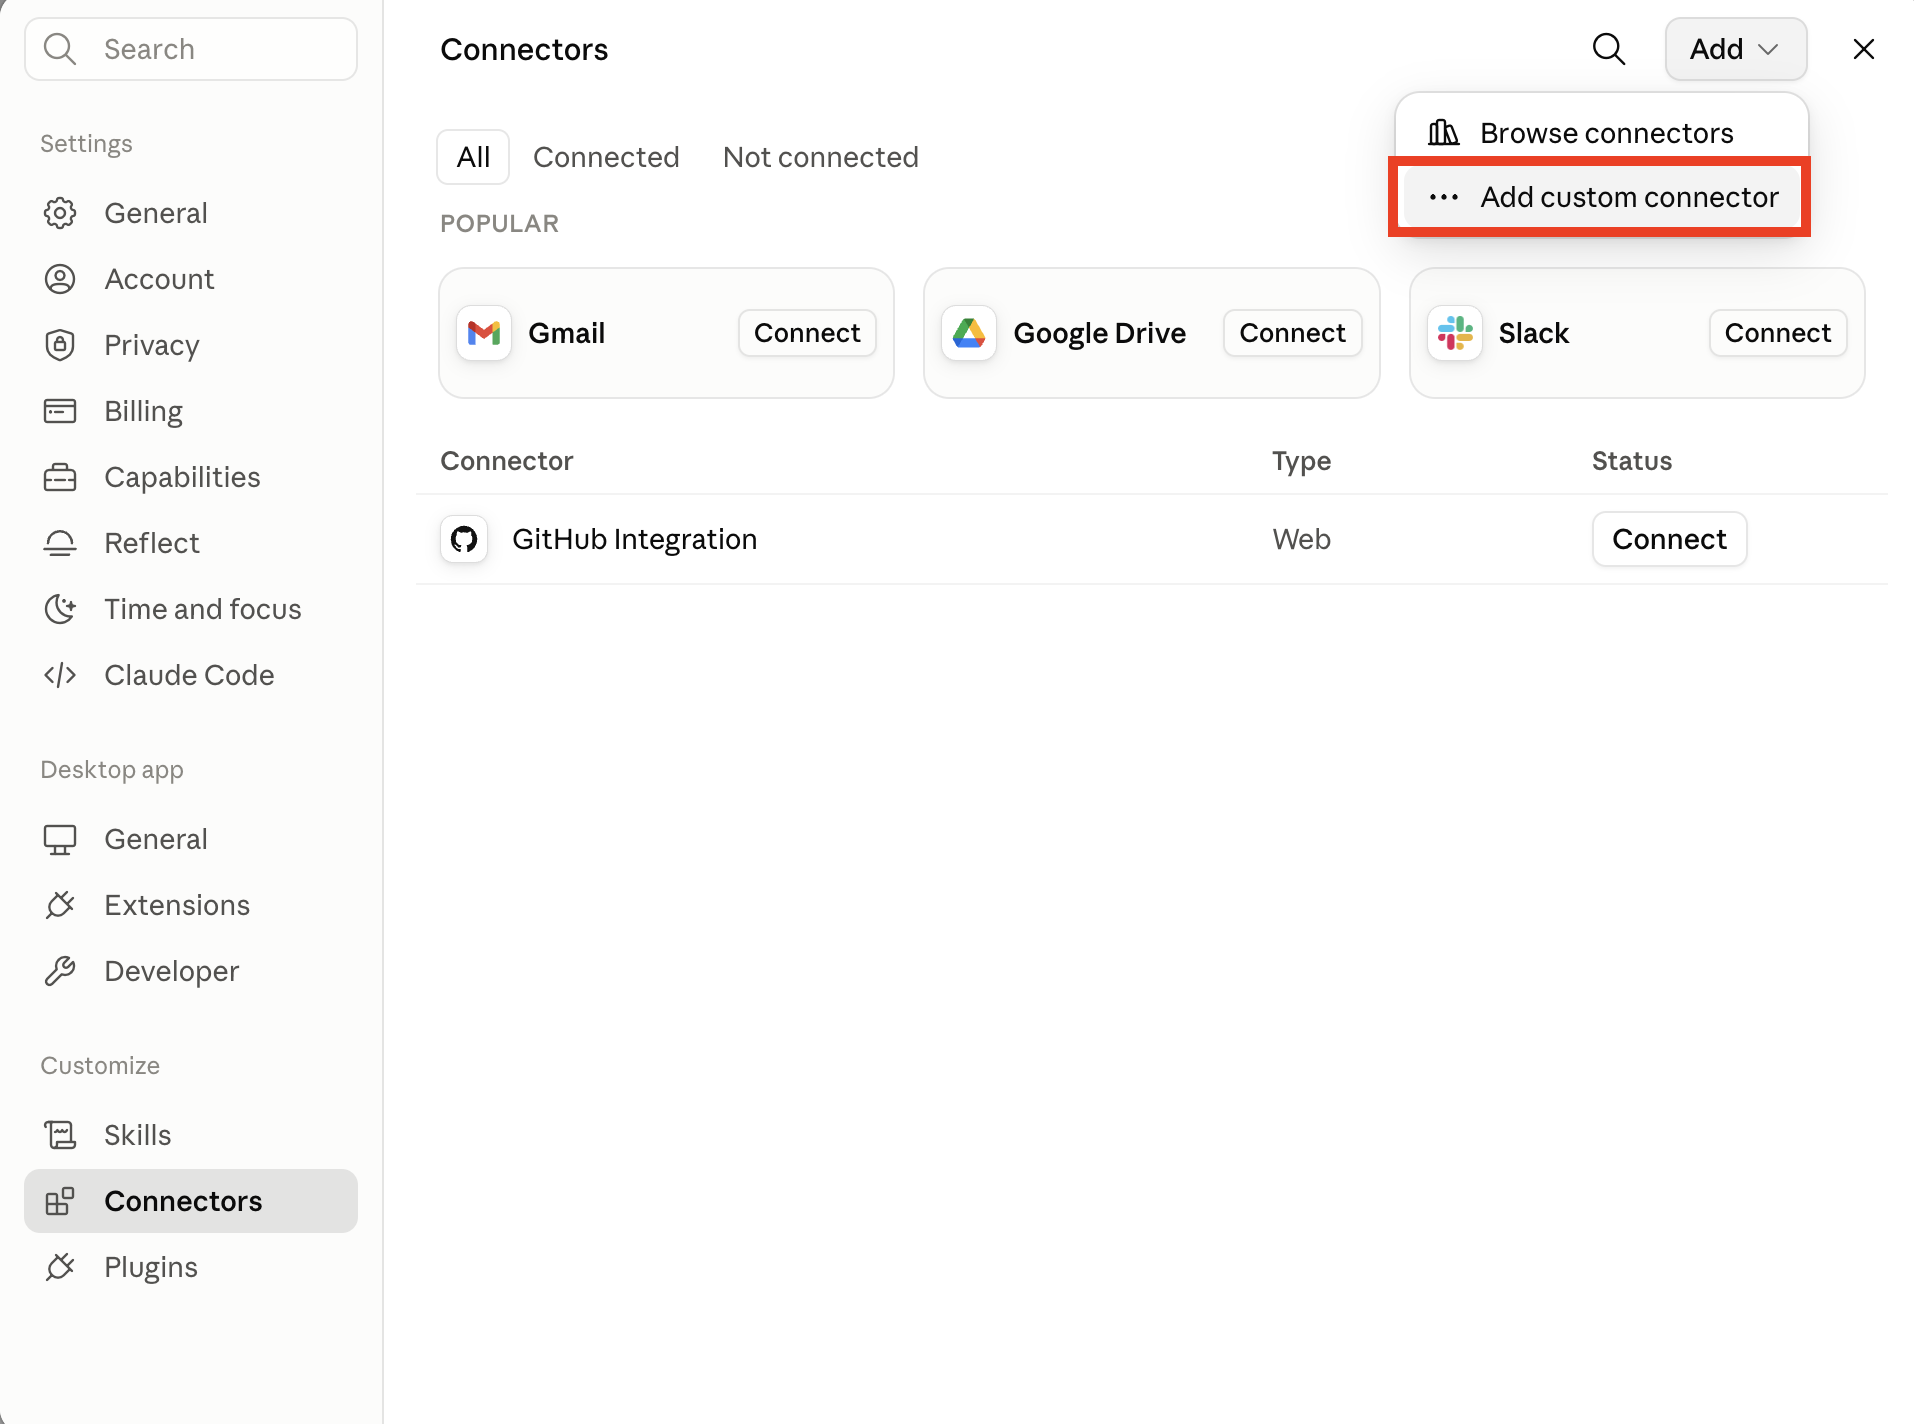Screen dimensions: 1914x1424
Task: Open Desktop app General settings
Action: point(191,839)
